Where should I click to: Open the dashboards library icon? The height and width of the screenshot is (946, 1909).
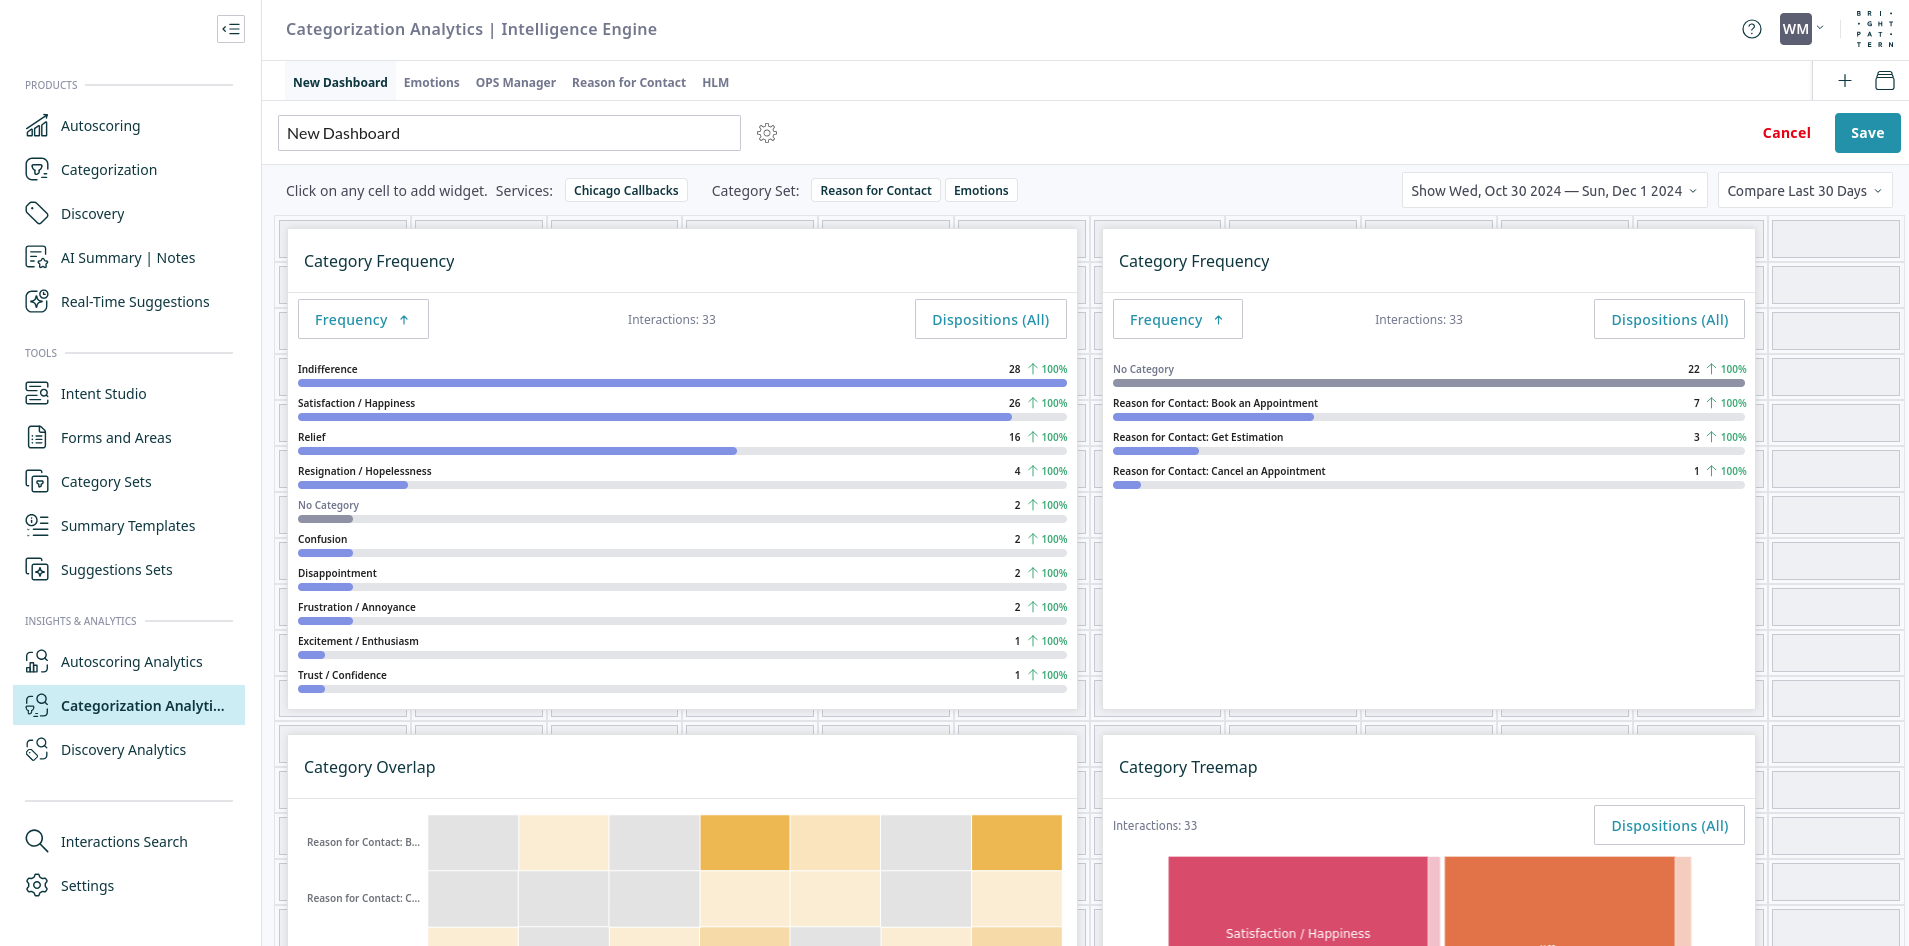pyautogui.click(x=1884, y=81)
